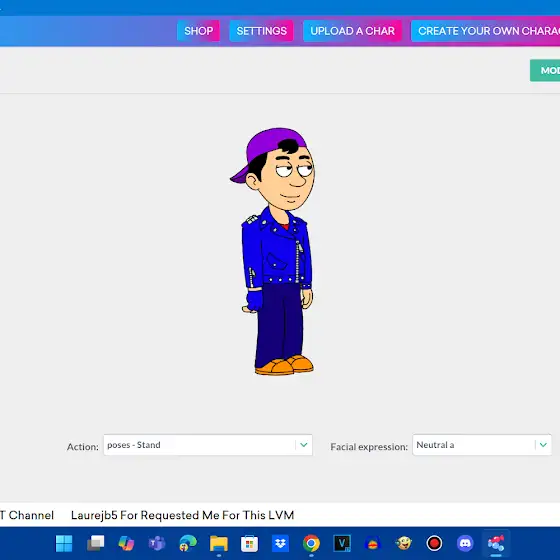Open the Discord taskbar icon
The height and width of the screenshot is (560, 560).
coord(465,543)
